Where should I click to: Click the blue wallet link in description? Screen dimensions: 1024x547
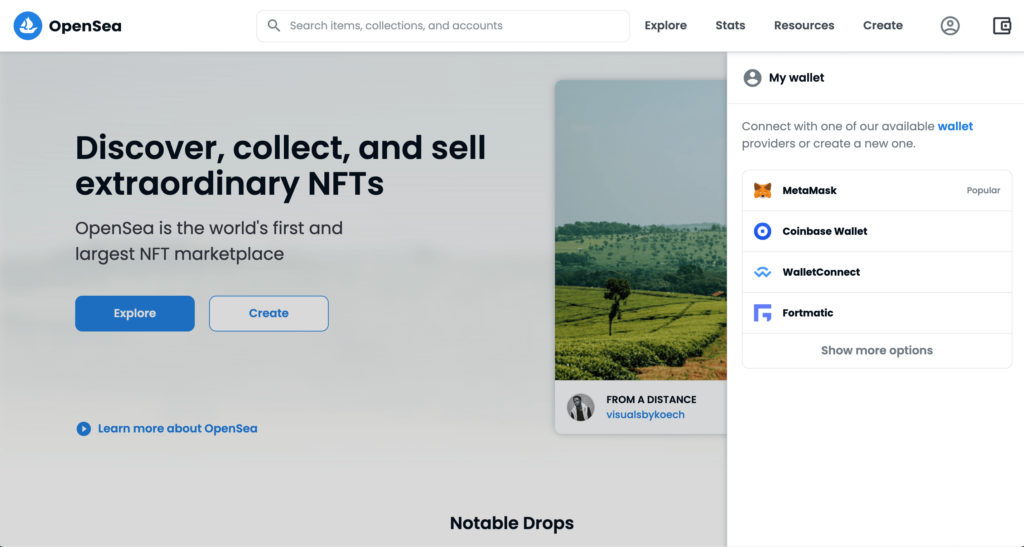[x=955, y=126]
